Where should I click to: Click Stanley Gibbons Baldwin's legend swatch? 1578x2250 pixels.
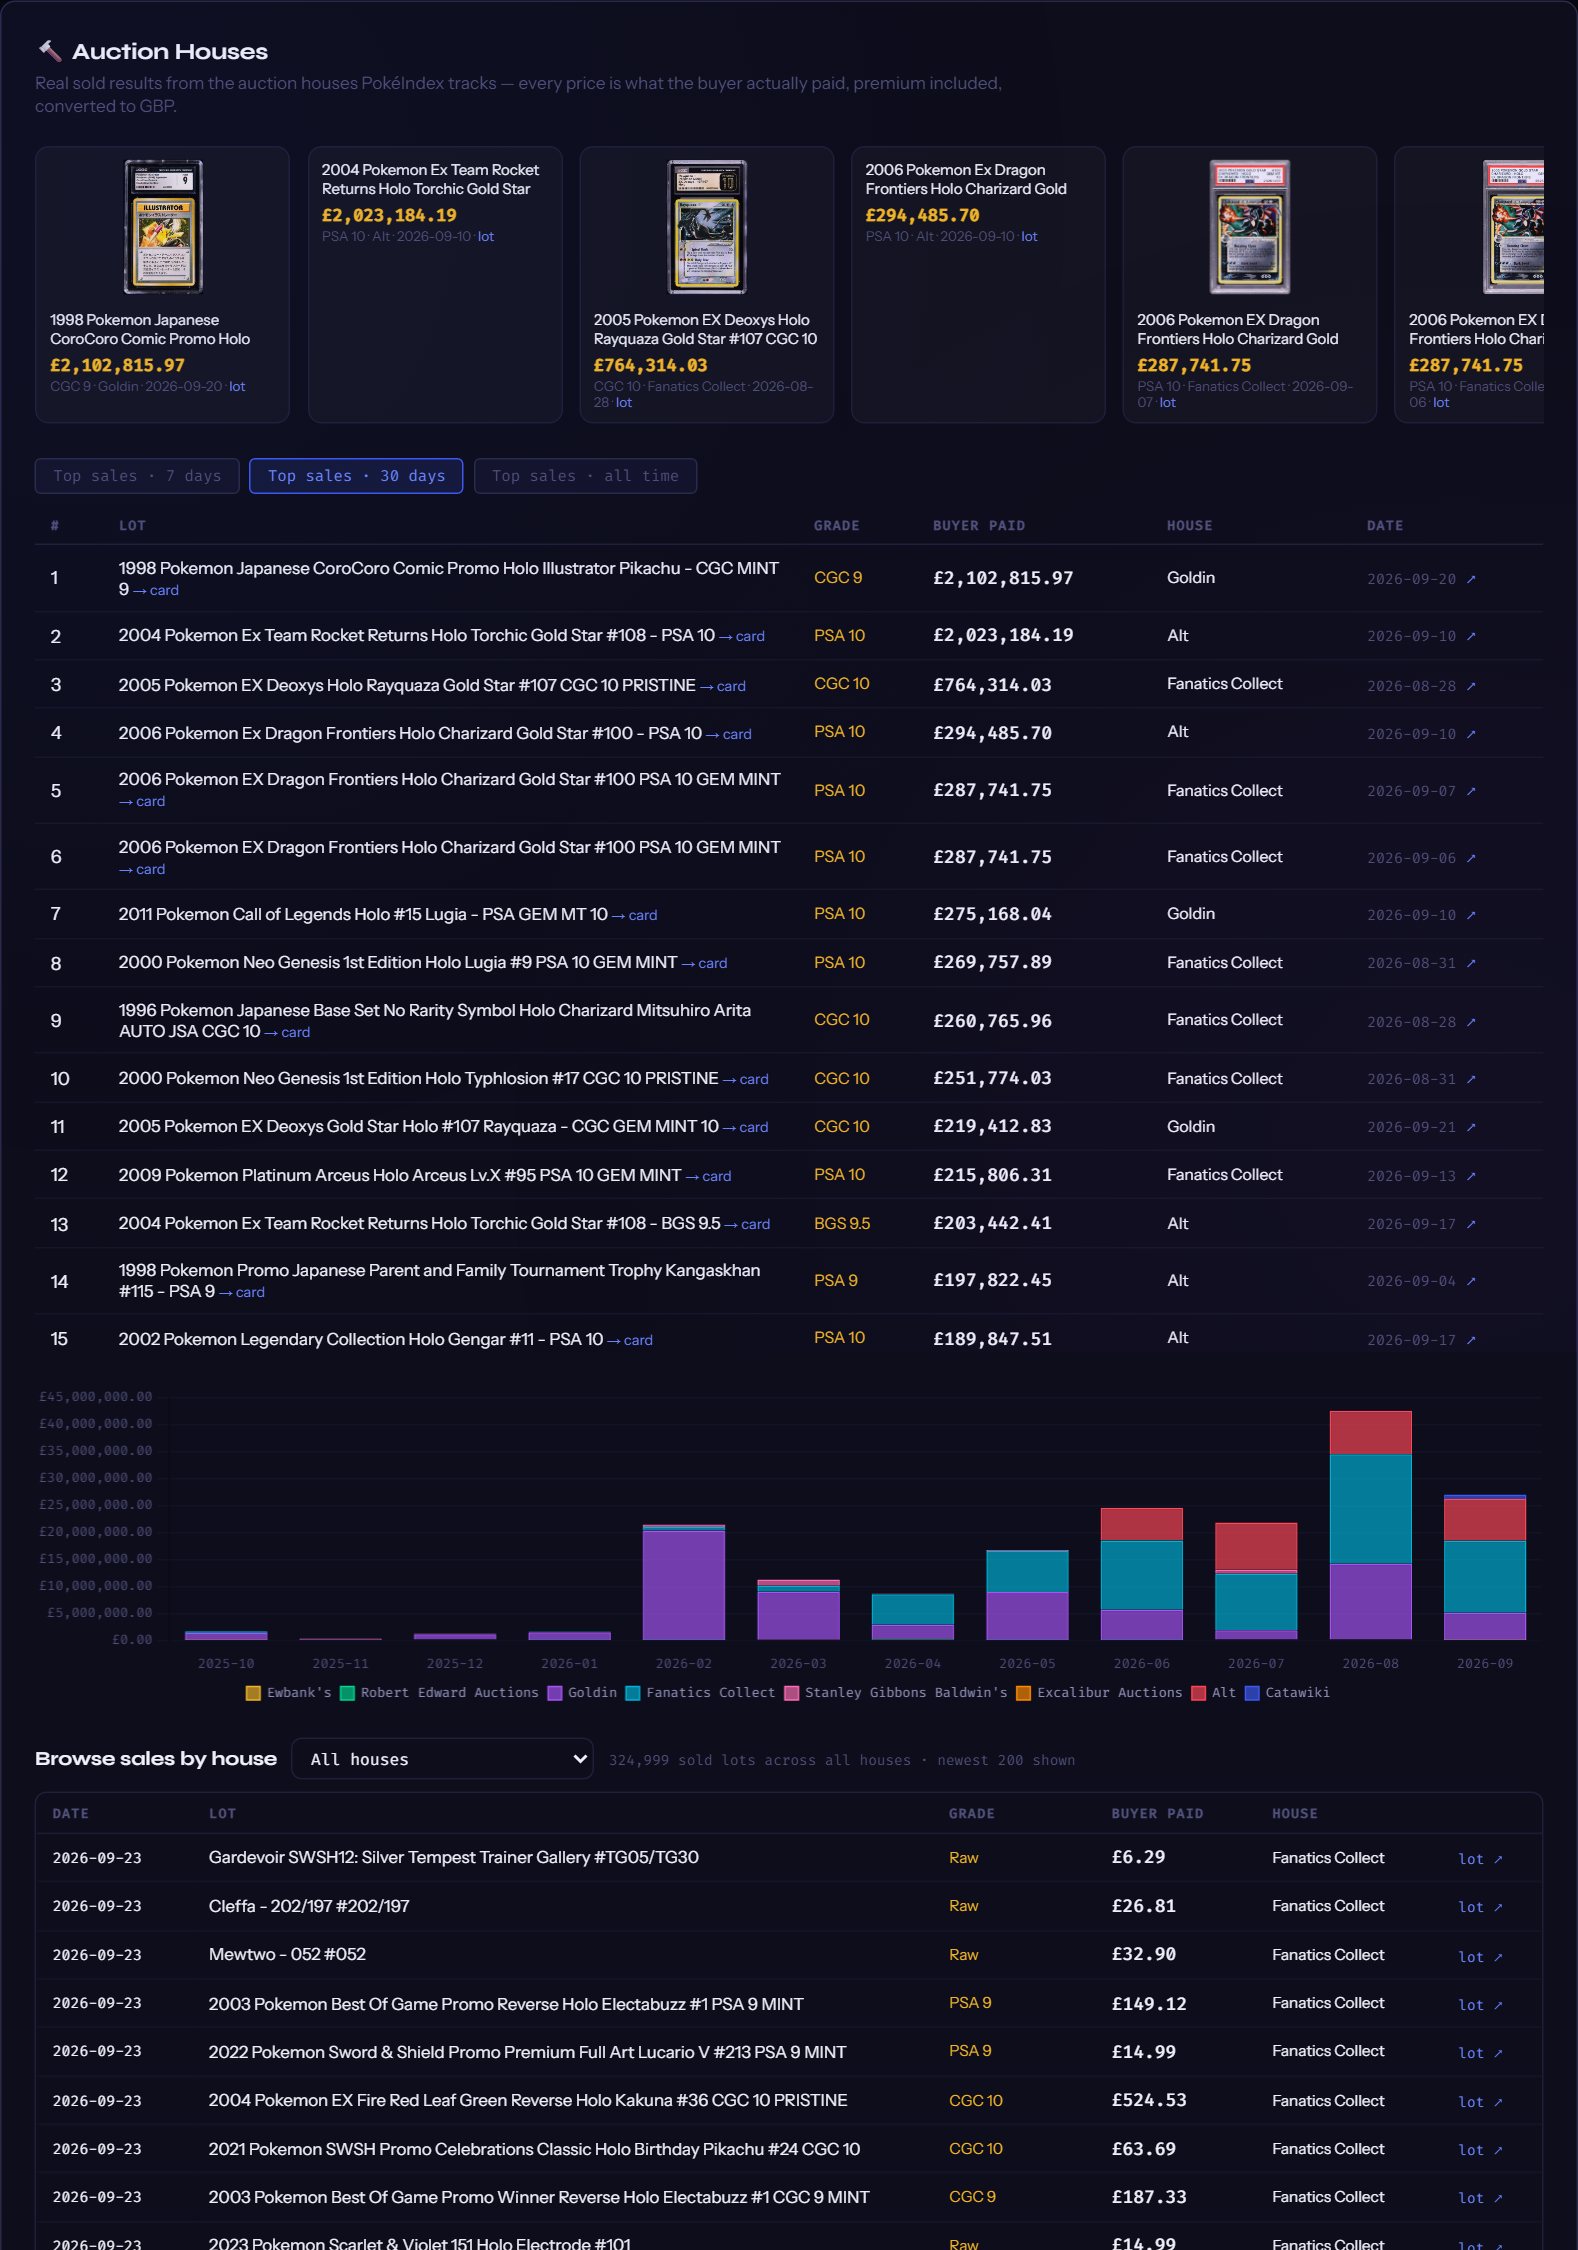791,1693
